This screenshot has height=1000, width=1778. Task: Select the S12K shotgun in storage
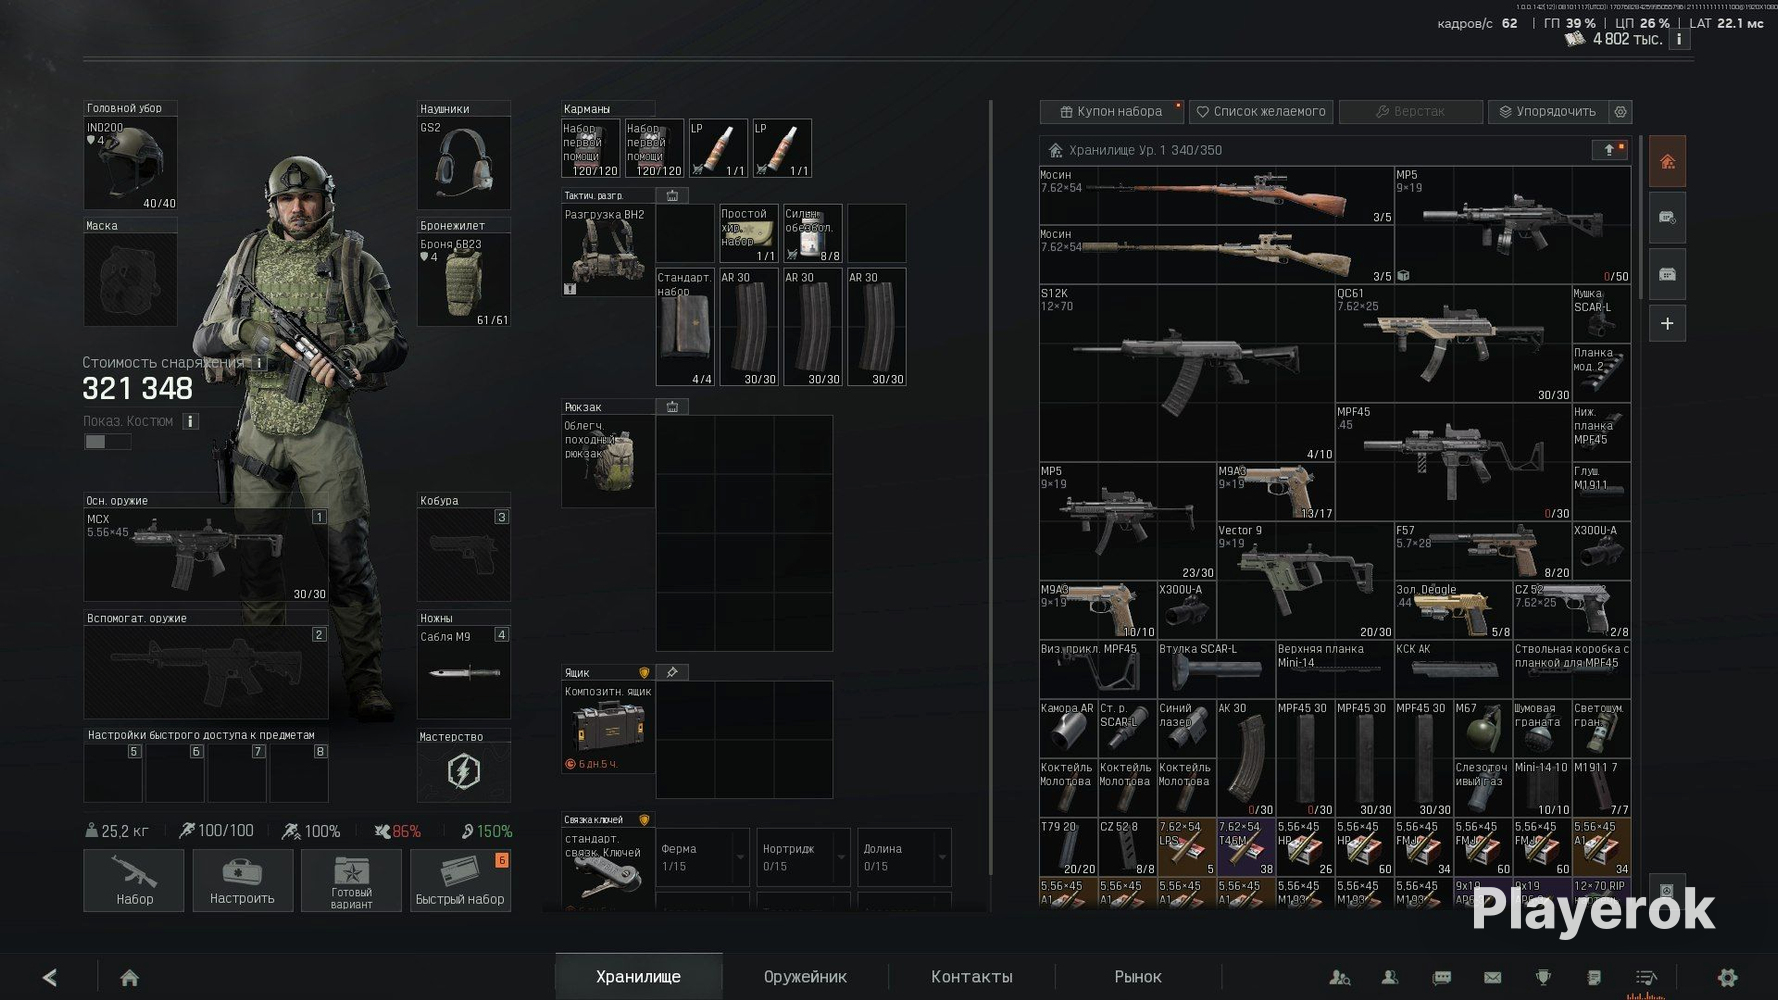tap(1187, 374)
